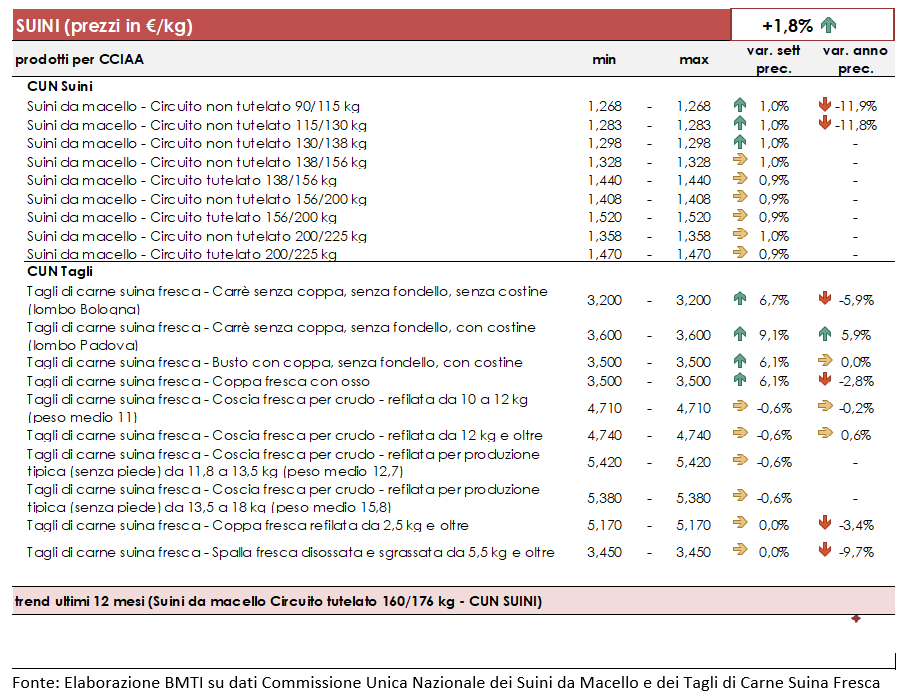Click row label 'Circuito non tutelato 115/130 kg'
Viewport: 904px width, 696px height.
[197, 125]
